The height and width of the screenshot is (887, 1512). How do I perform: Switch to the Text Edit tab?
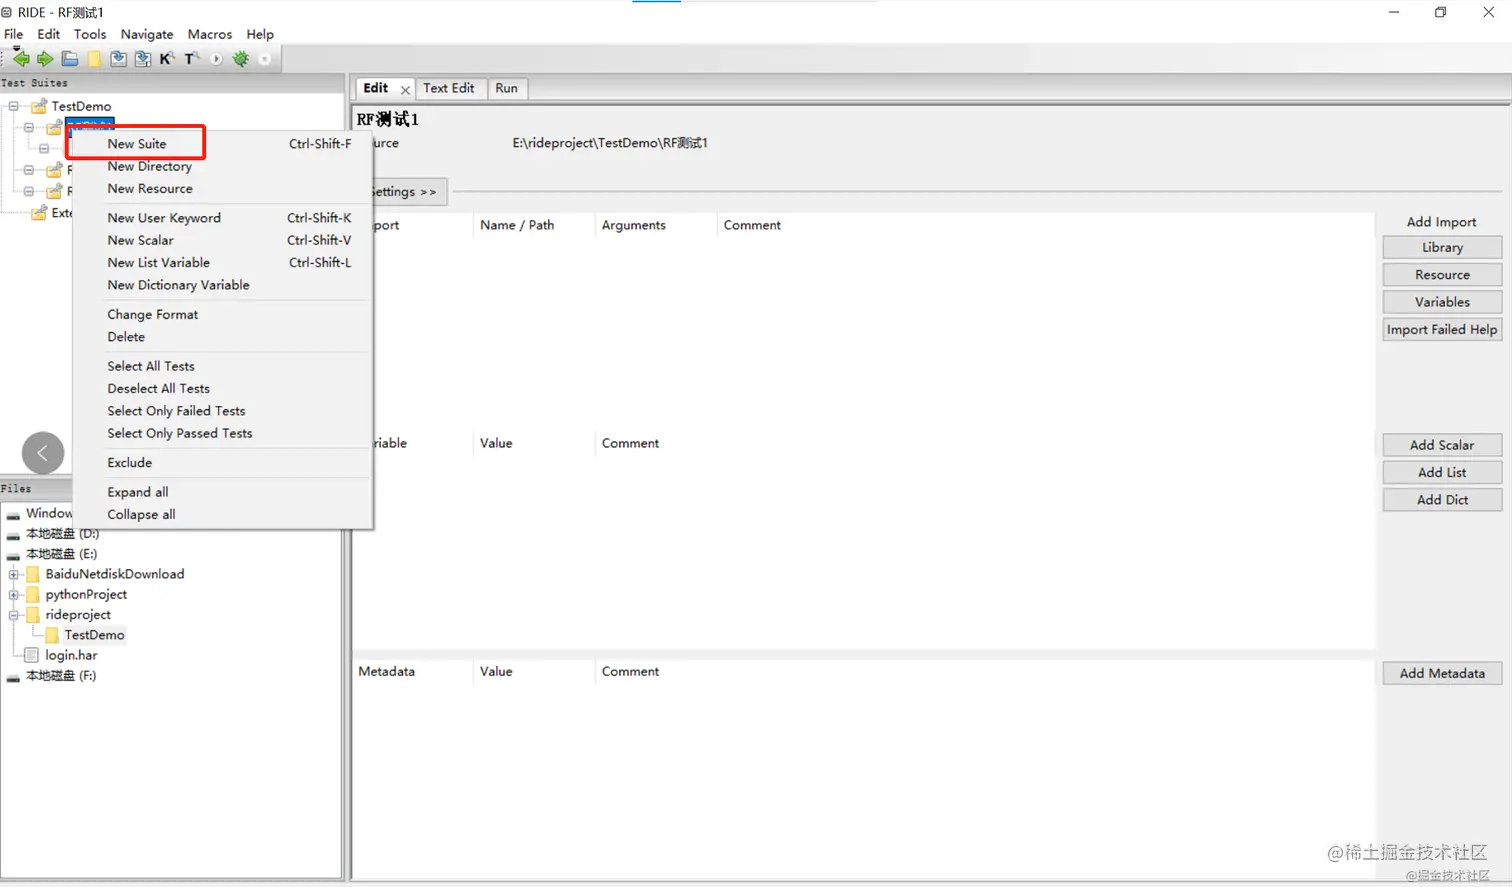coord(449,88)
